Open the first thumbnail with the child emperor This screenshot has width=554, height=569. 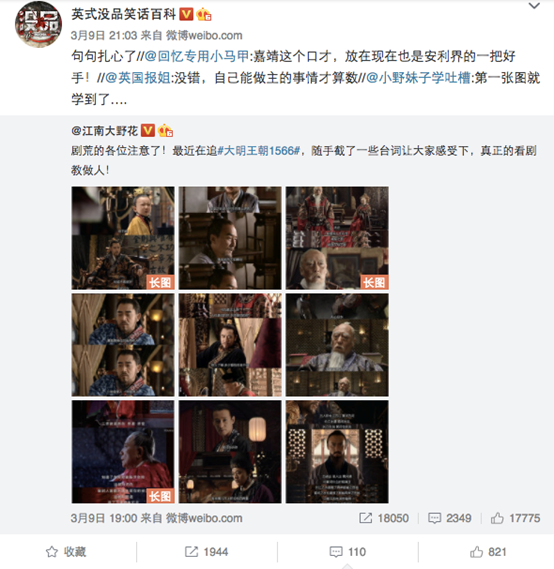click(123, 238)
